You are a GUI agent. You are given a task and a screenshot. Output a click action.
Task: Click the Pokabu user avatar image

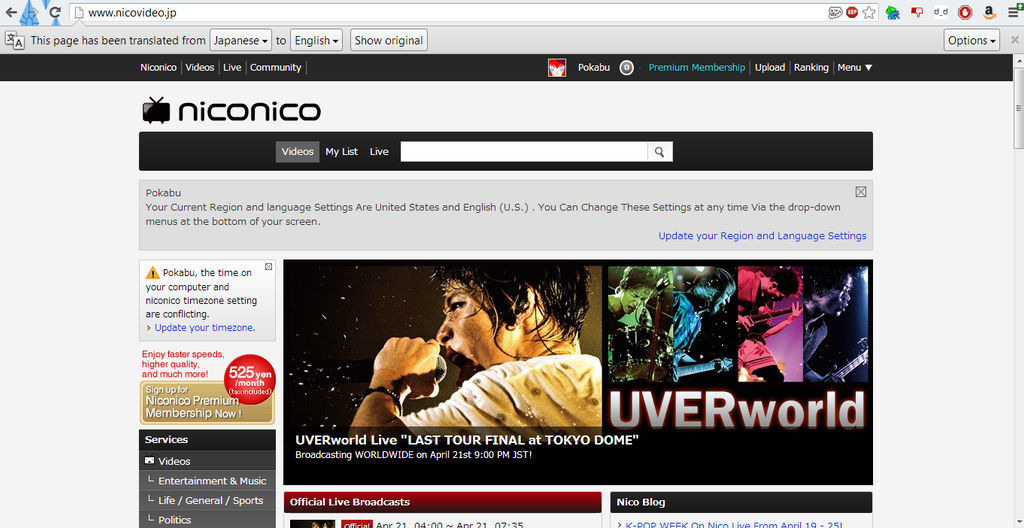pyautogui.click(x=557, y=67)
